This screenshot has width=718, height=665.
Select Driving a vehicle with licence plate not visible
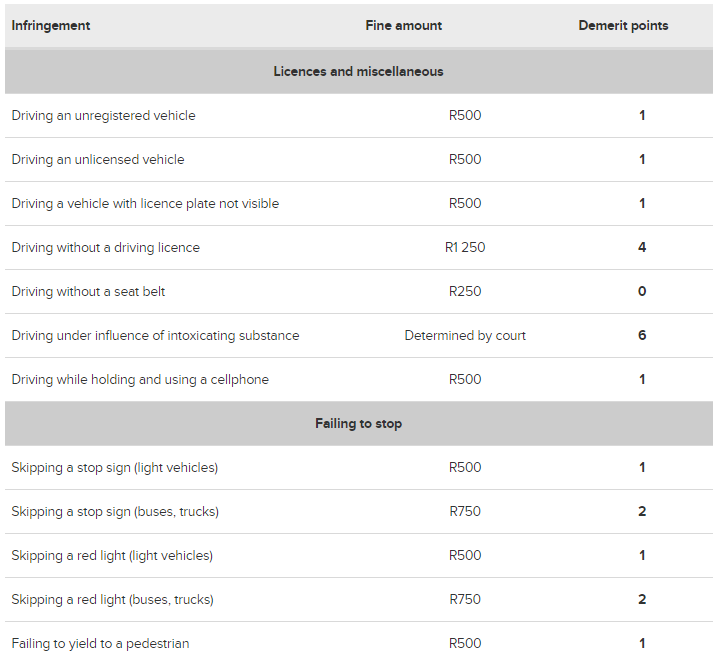point(145,203)
